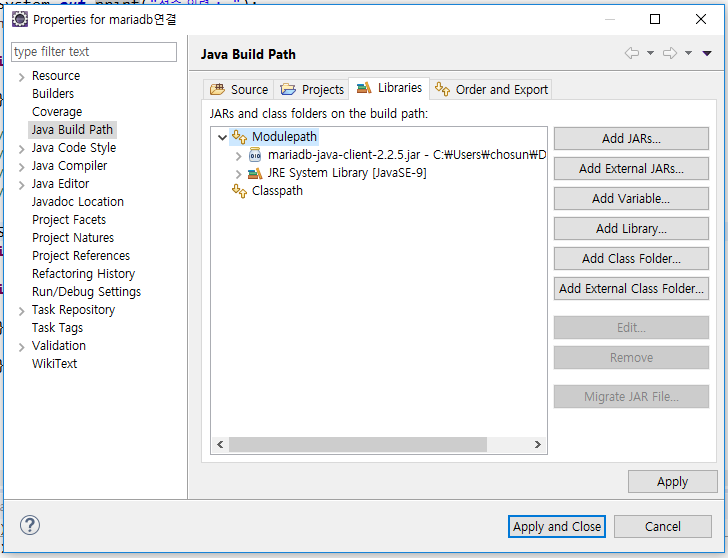Viewport: 728px width, 558px height.
Task: Select Project Natures page
Action: [73, 238]
